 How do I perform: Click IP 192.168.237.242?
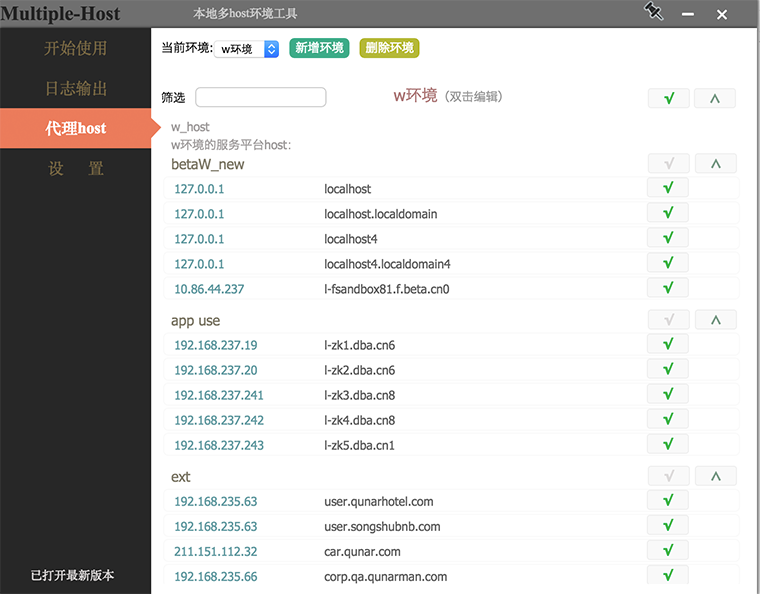[x=219, y=421]
